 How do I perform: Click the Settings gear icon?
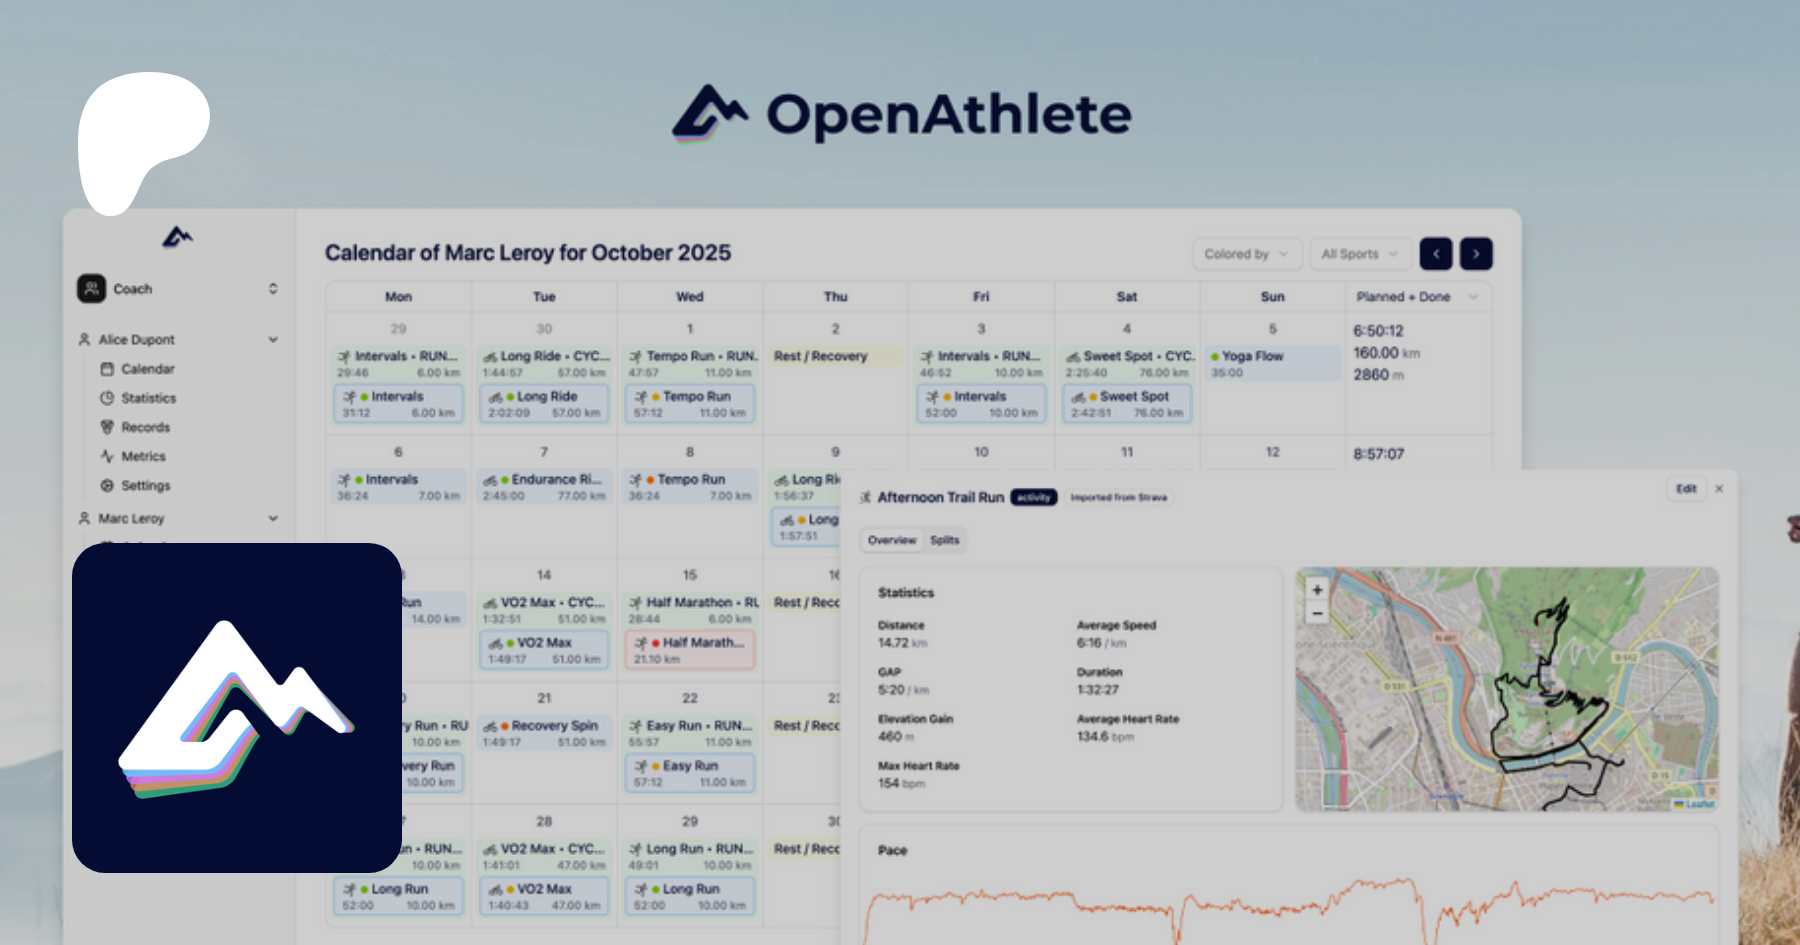(x=107, y=485)
